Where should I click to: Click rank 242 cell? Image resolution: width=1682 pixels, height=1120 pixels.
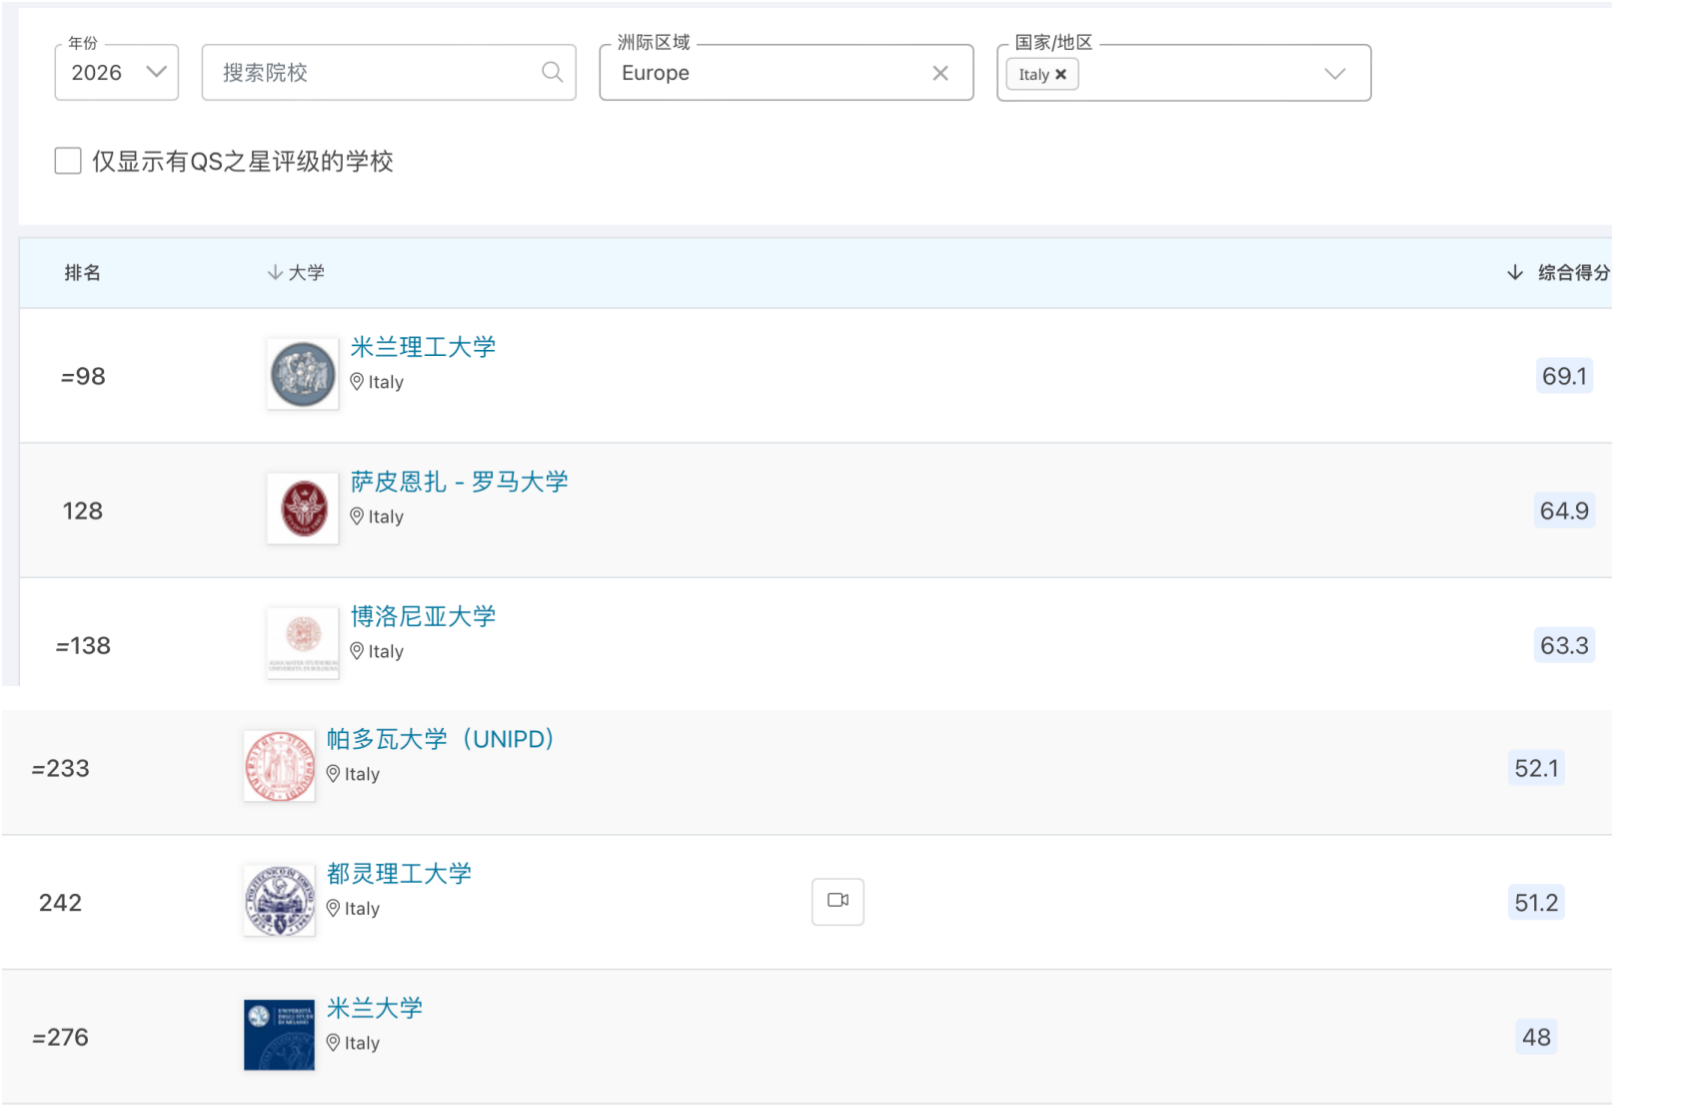point(60,903)
